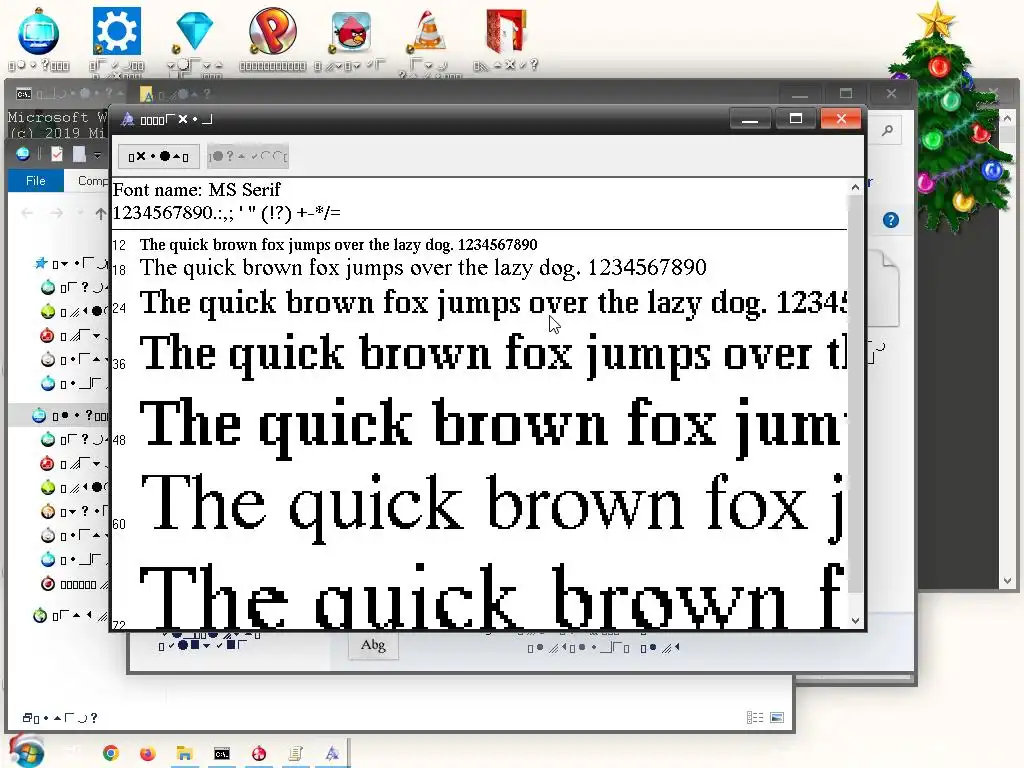Click the script scroll taskbar icon
Viewport: 1024px width, 768px height.
click(296, 753)
